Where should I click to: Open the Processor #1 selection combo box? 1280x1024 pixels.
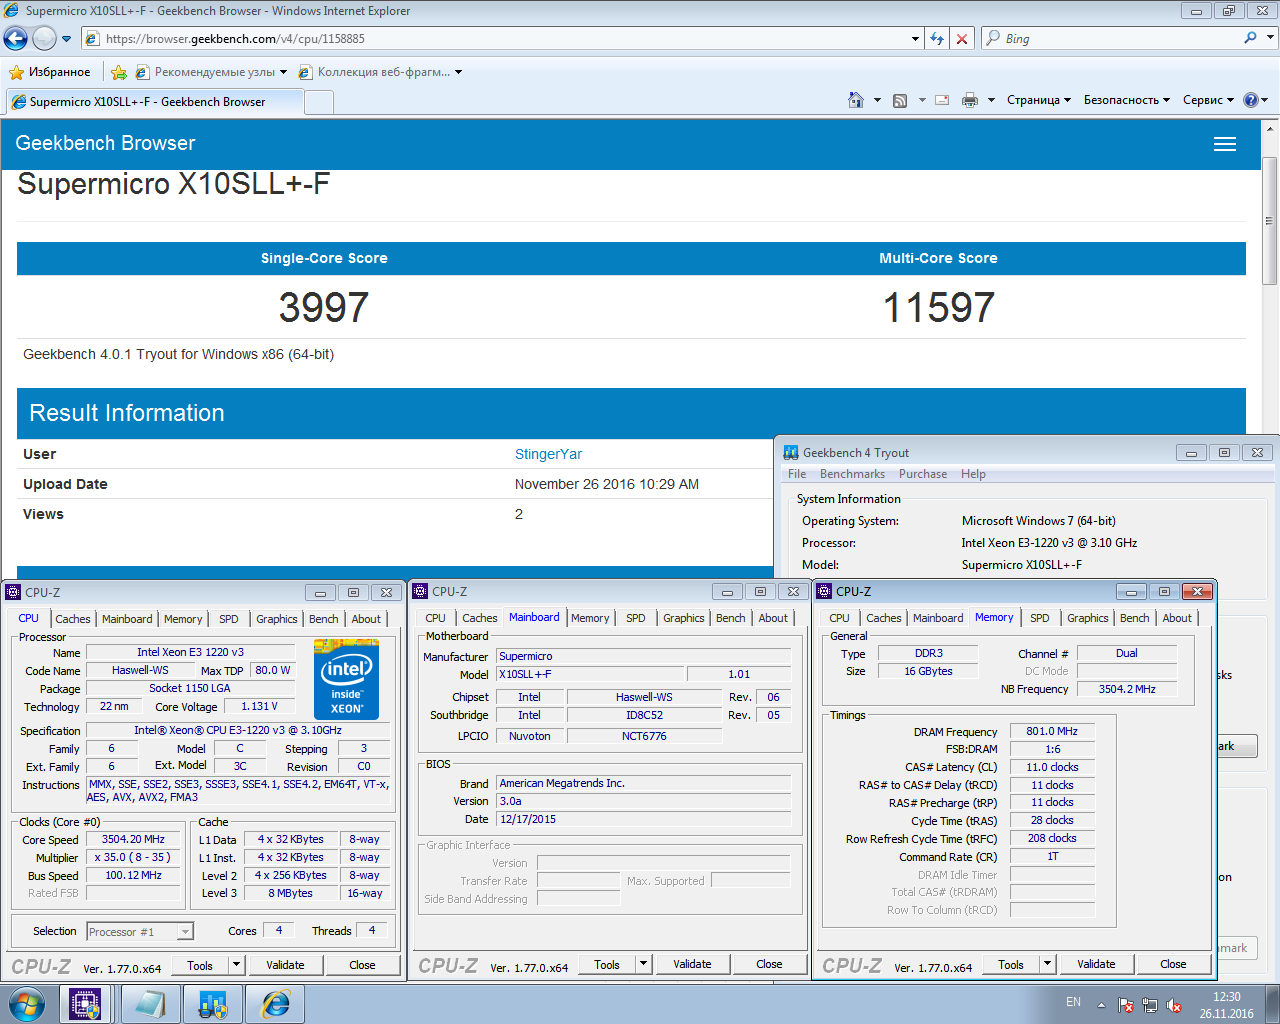click(140, 931)
